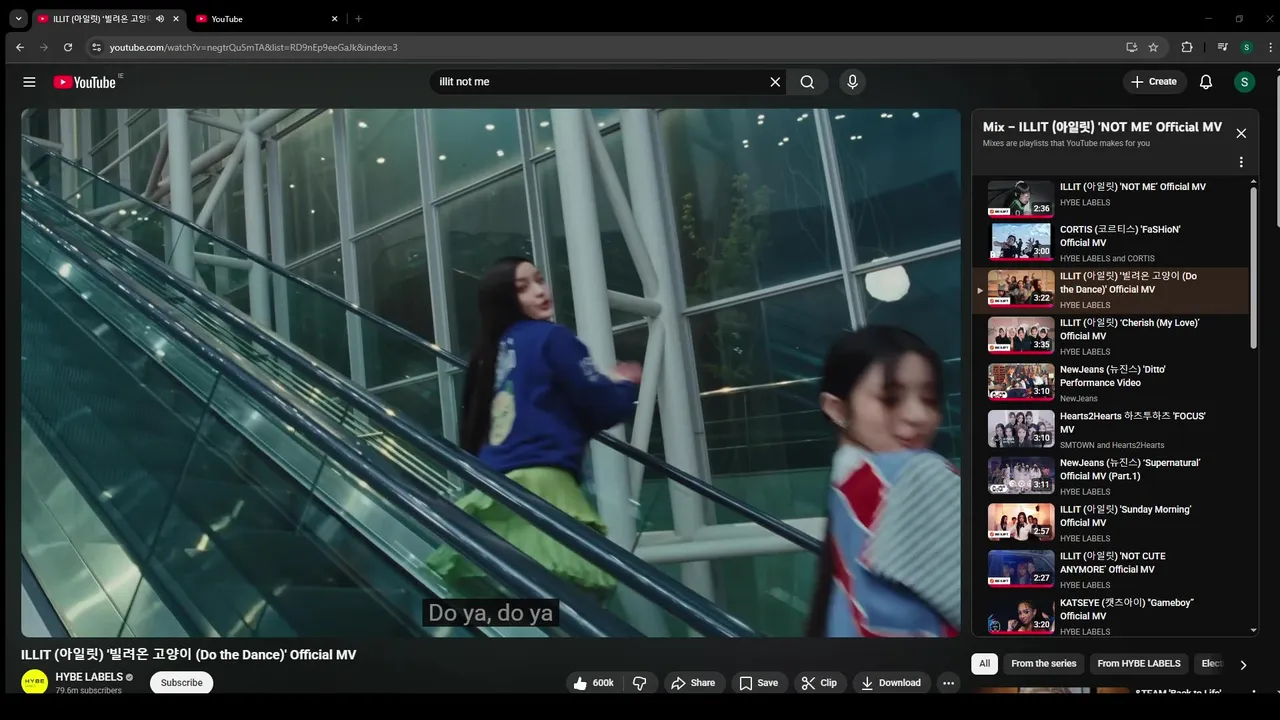Select currently playing 'Do the Dance' playlist item
The image size is (1280, 720).
point(1110,290)
